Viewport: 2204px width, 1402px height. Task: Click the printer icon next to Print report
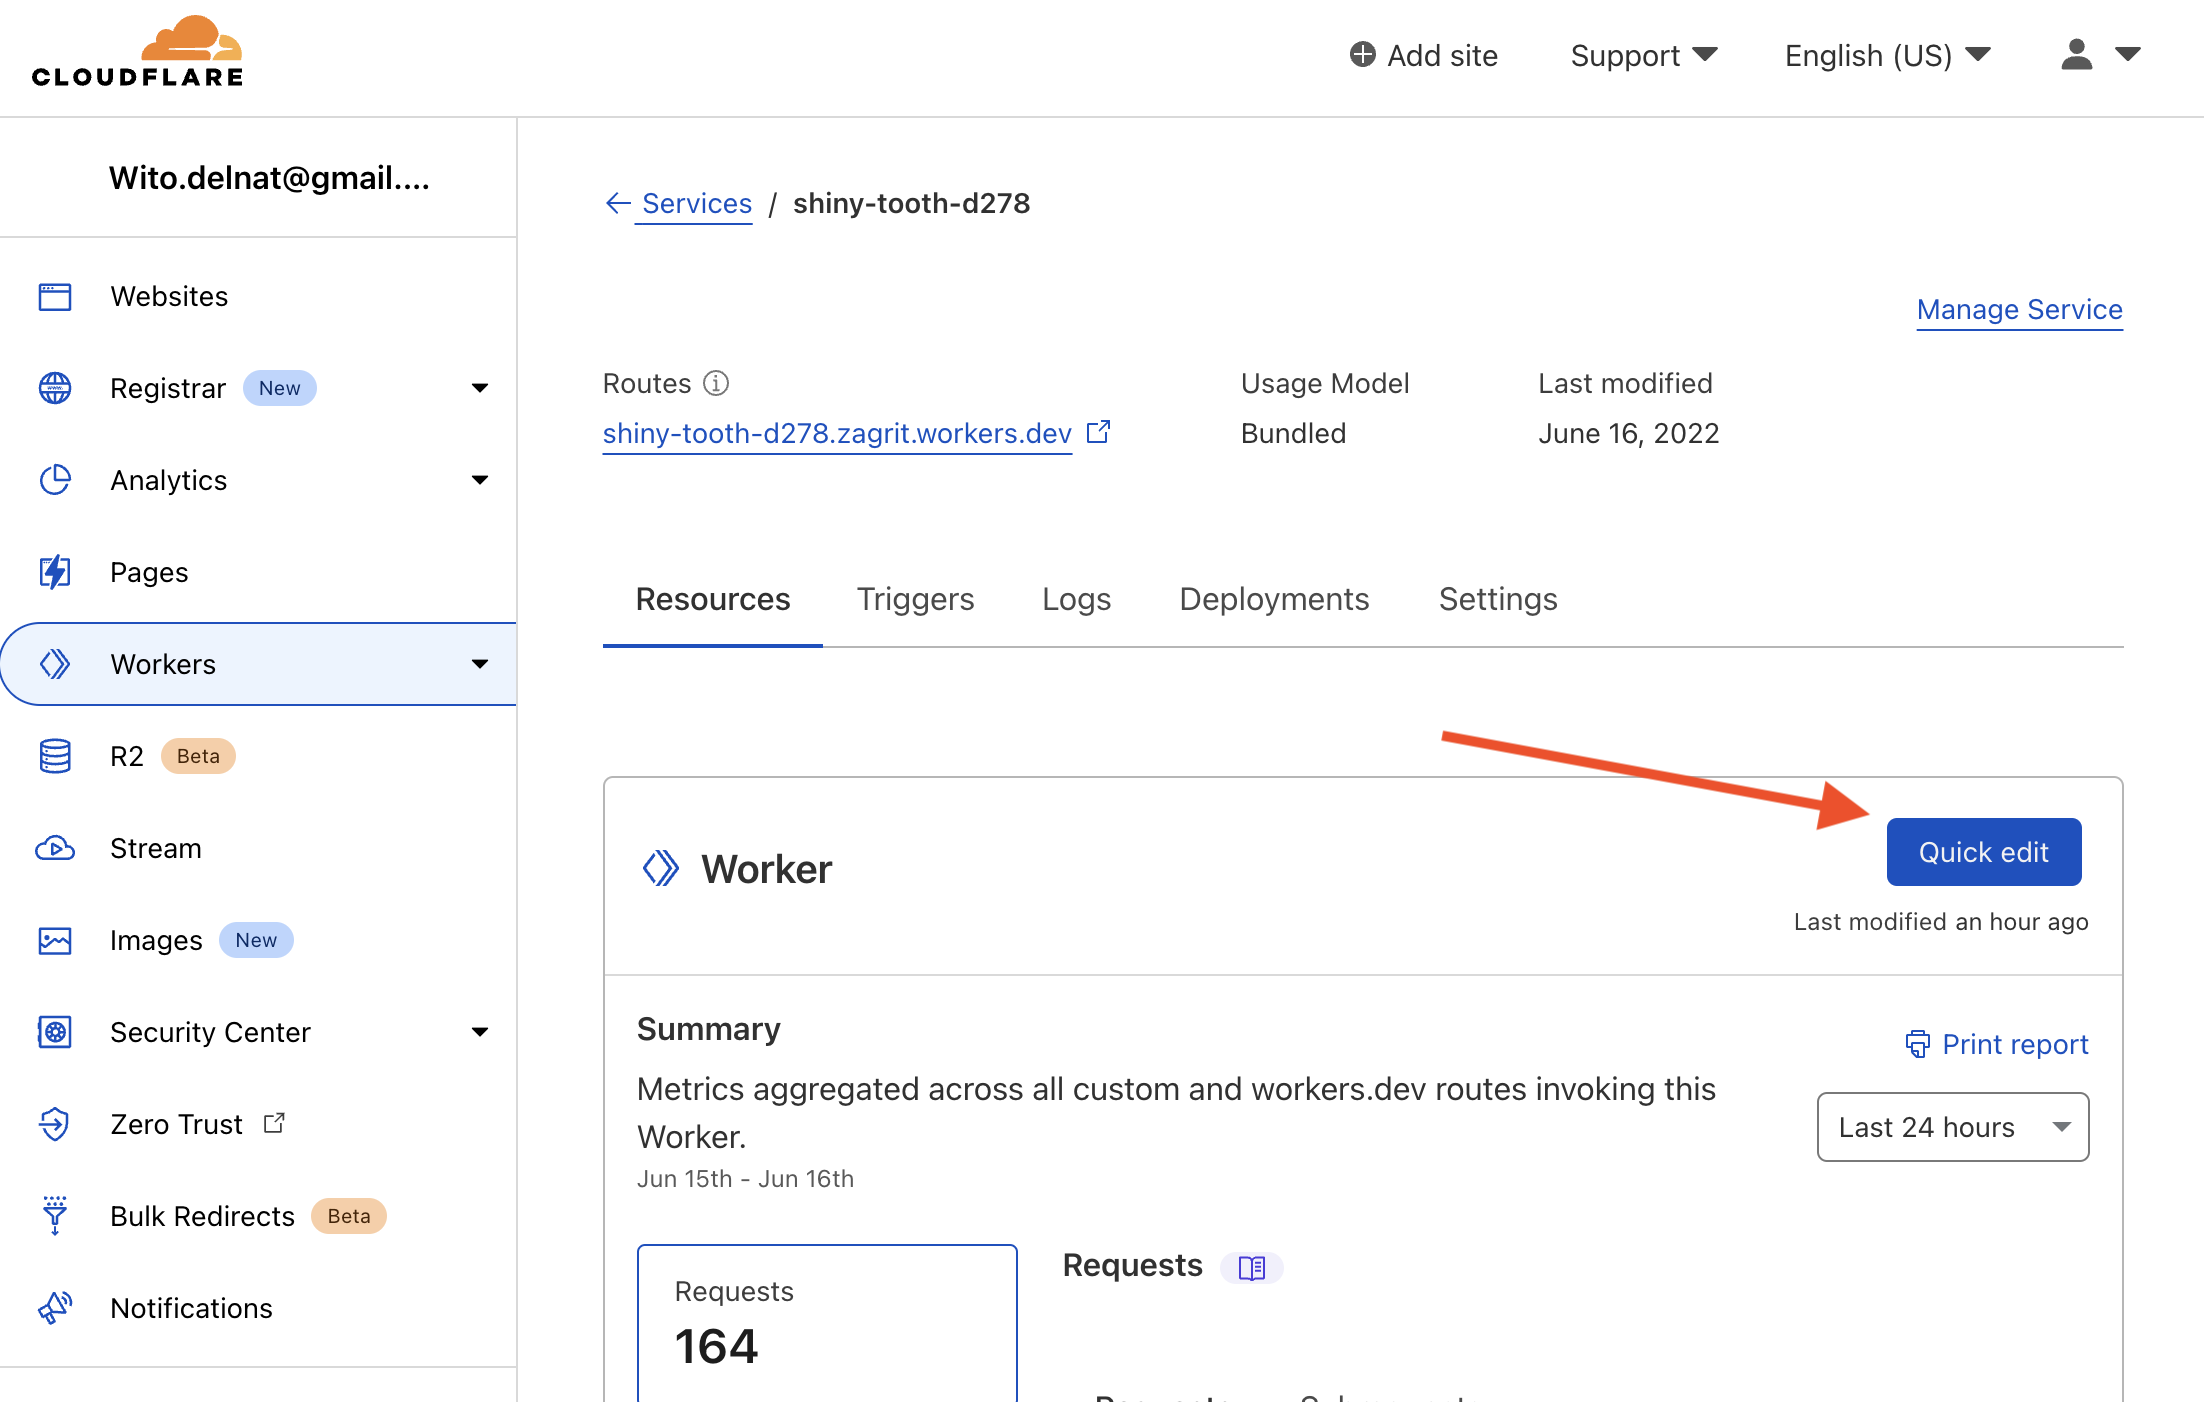(1917, 1044)
